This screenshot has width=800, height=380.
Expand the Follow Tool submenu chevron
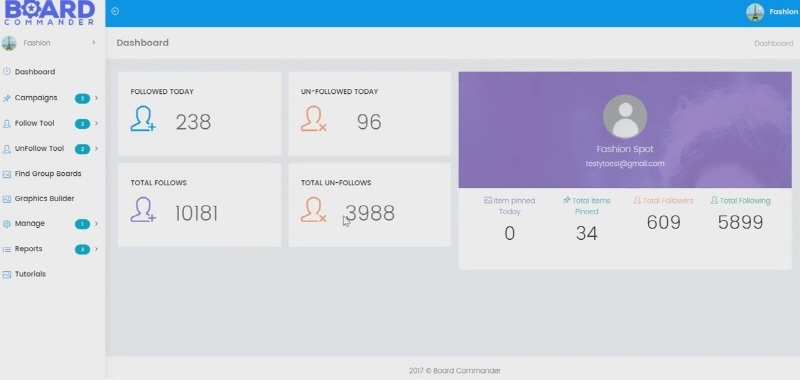point(96,123)
